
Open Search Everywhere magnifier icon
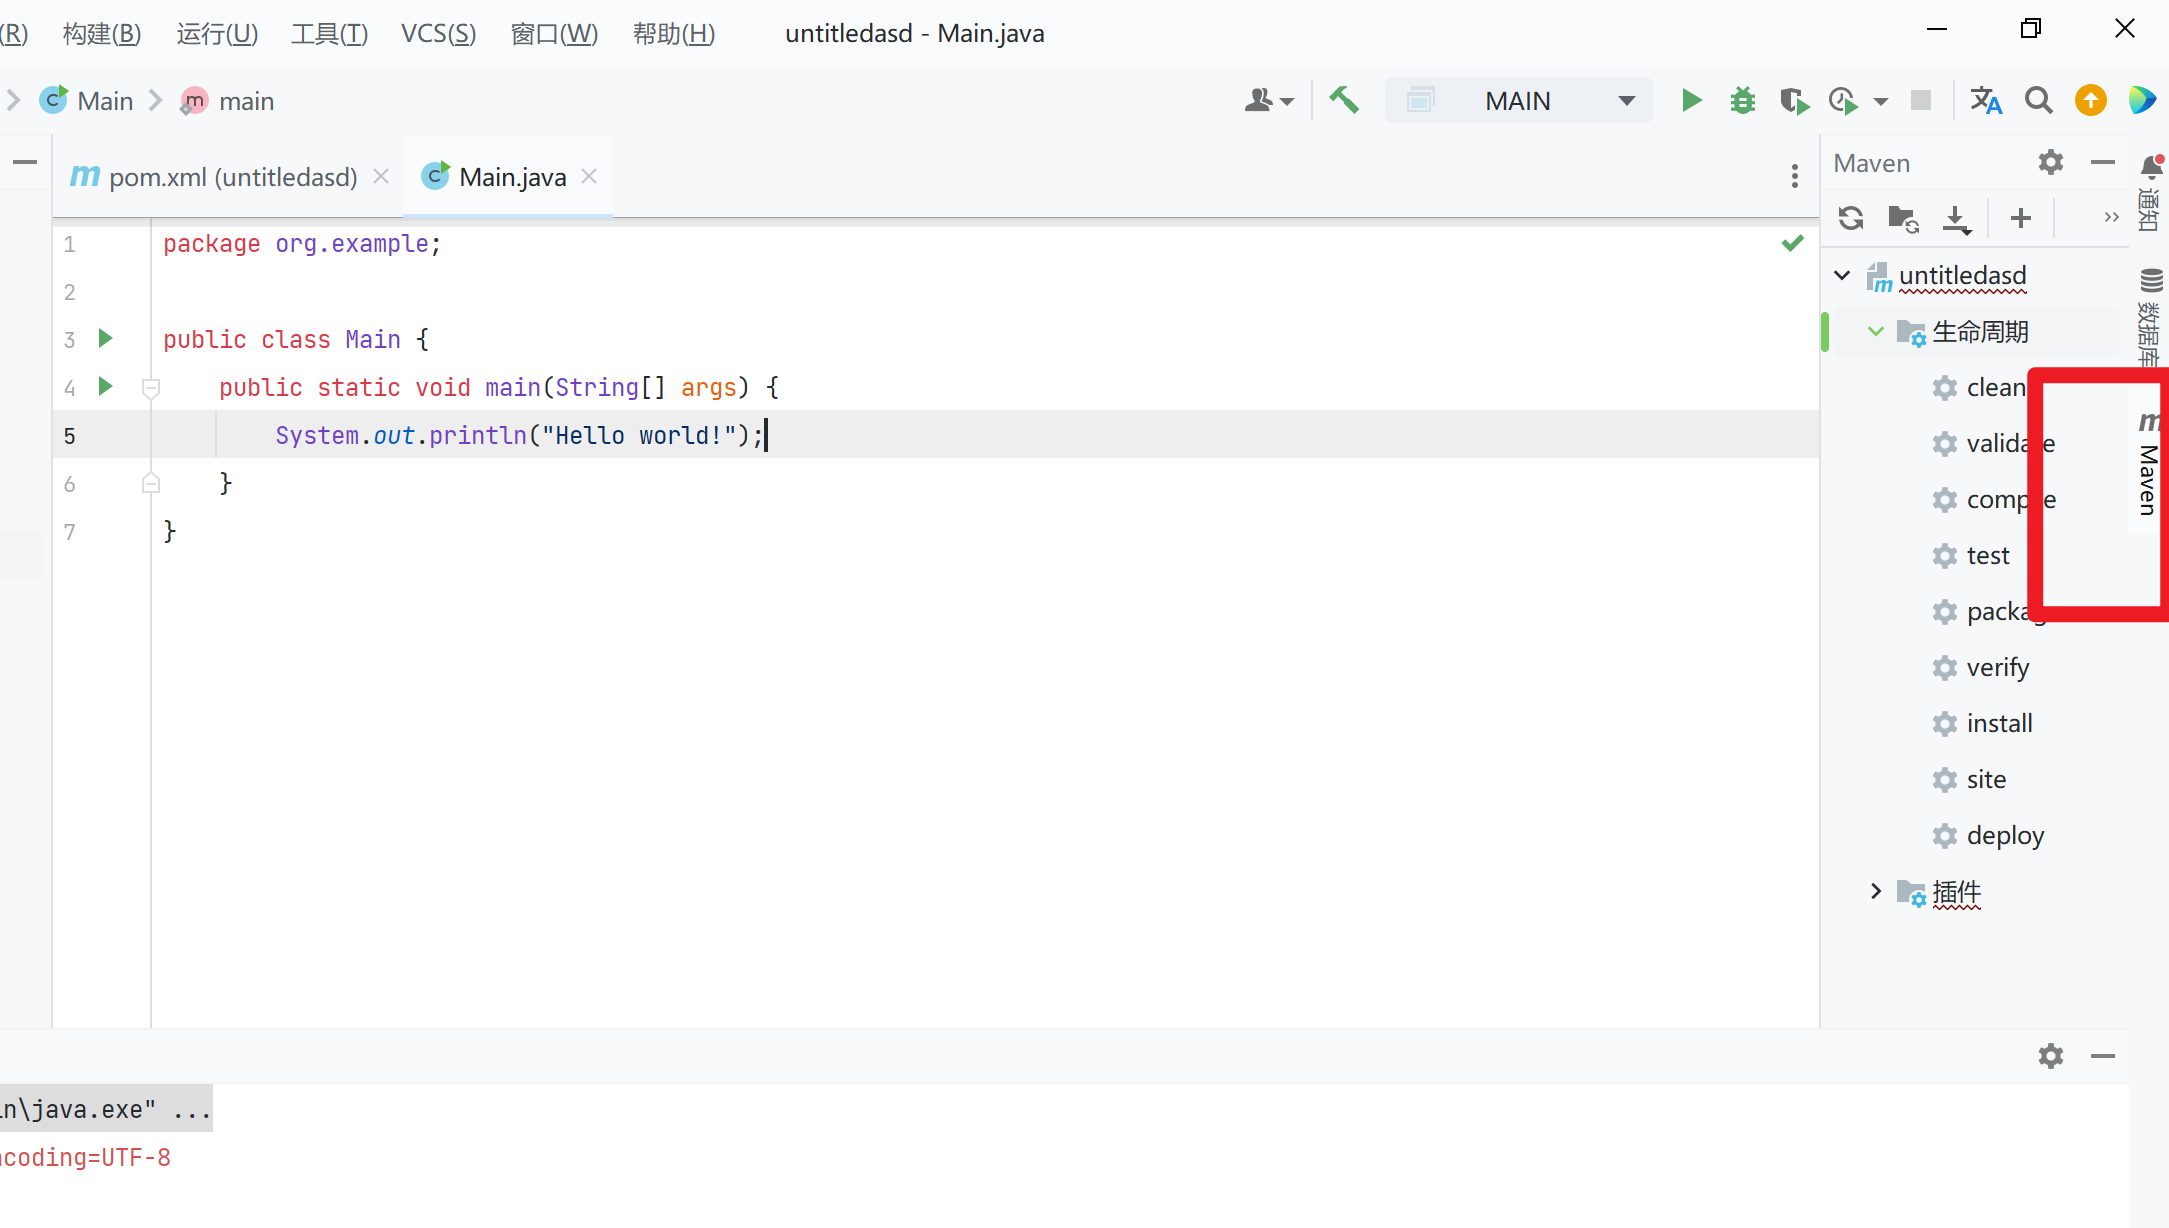coord(2039,101)
